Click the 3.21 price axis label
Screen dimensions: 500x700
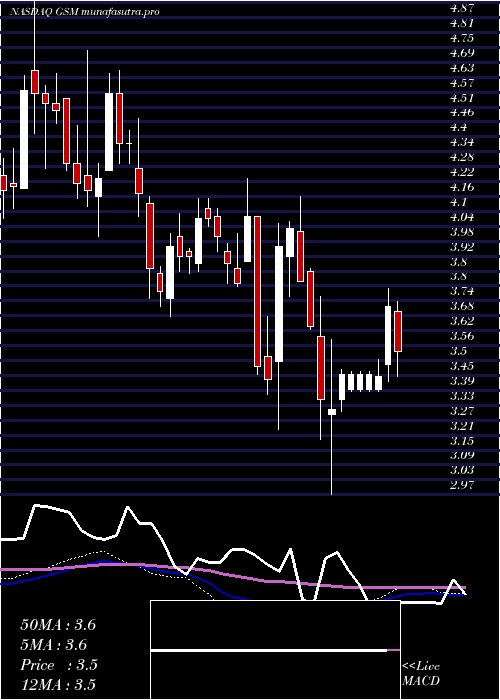click(x=462, y=425)
